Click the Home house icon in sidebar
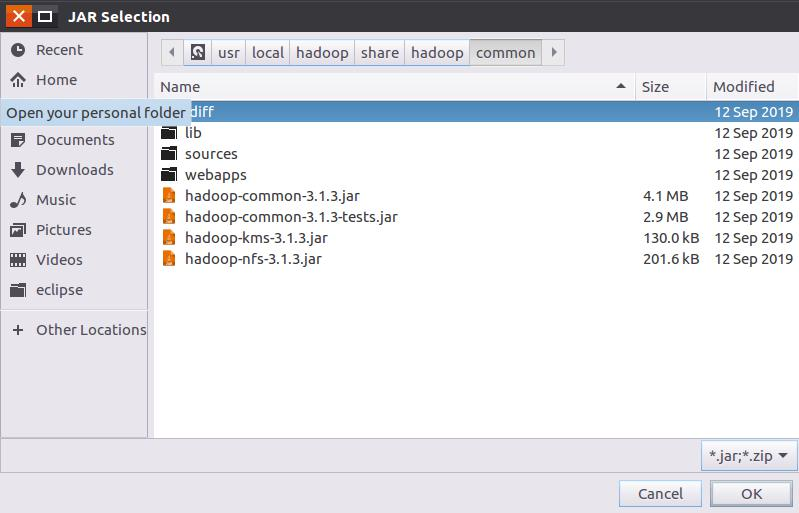Viewport: 799px width, 513px height. [18, 80]
